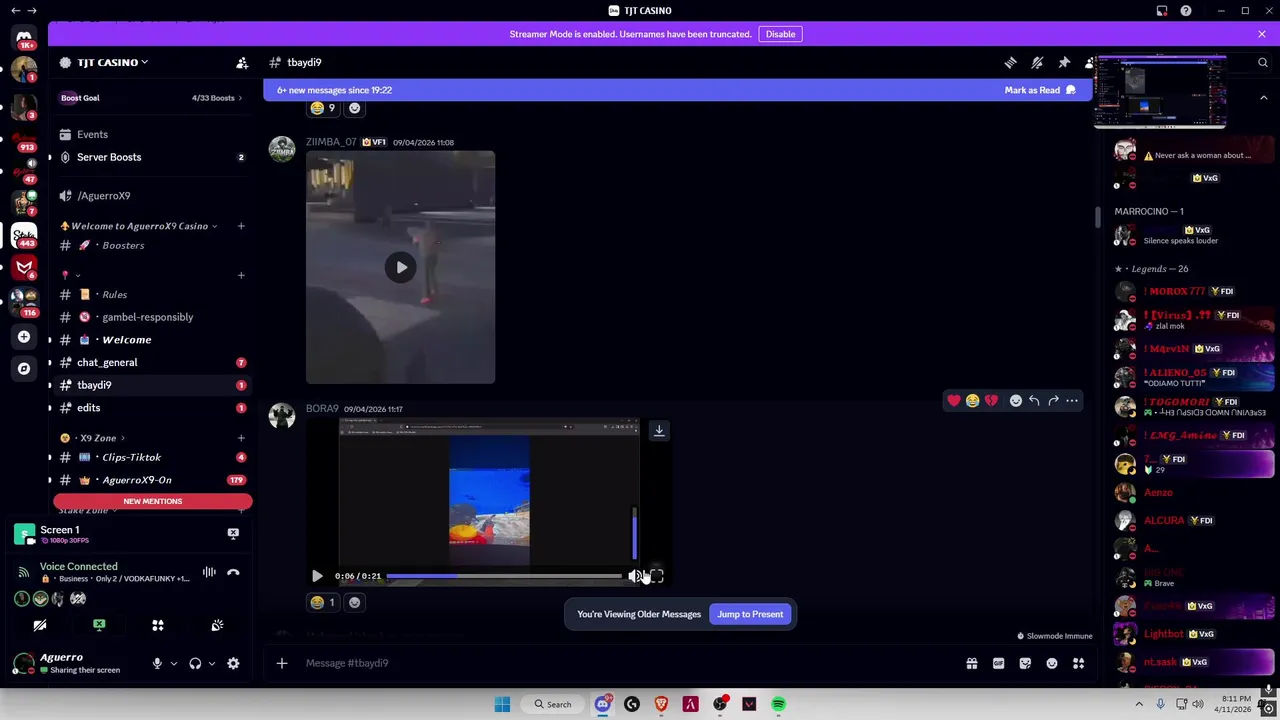
Task: Reply to BORA9's message
Action: [1034, 401]
